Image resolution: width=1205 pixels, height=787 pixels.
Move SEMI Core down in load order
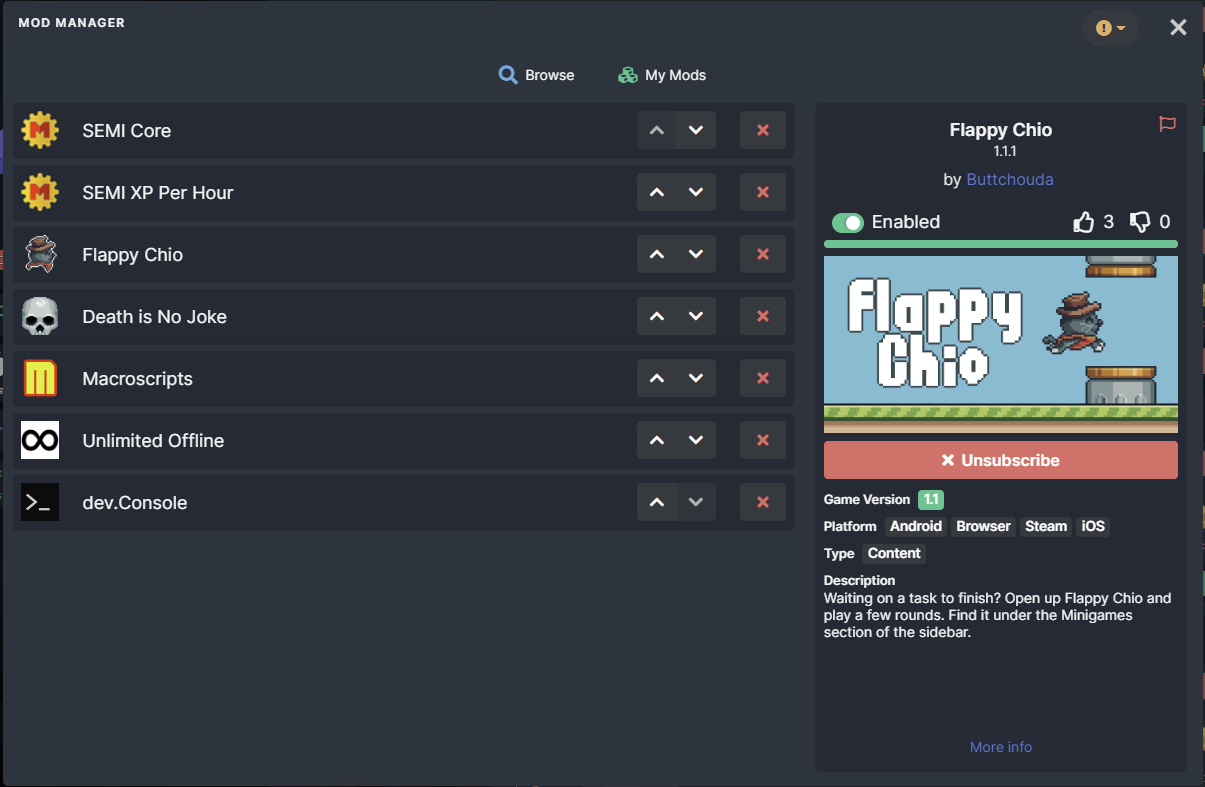tap(696, 131)
